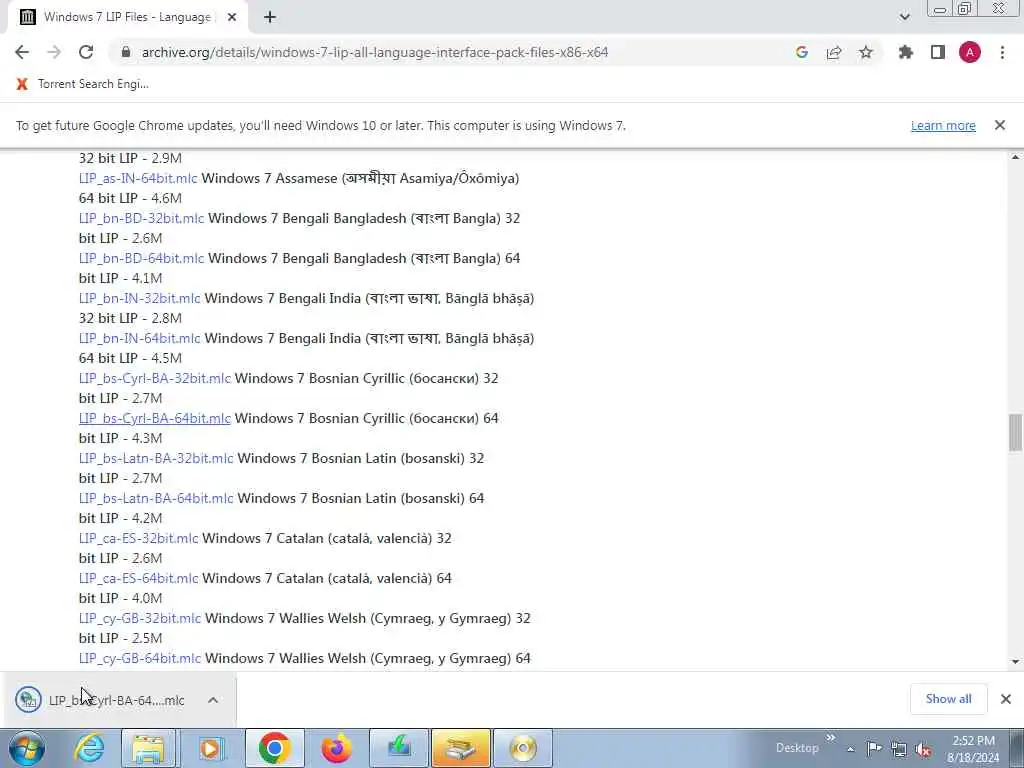Screen dimensions: 1024x768
Task: Open the green arrow app on the taskbar
Action: 399,748
